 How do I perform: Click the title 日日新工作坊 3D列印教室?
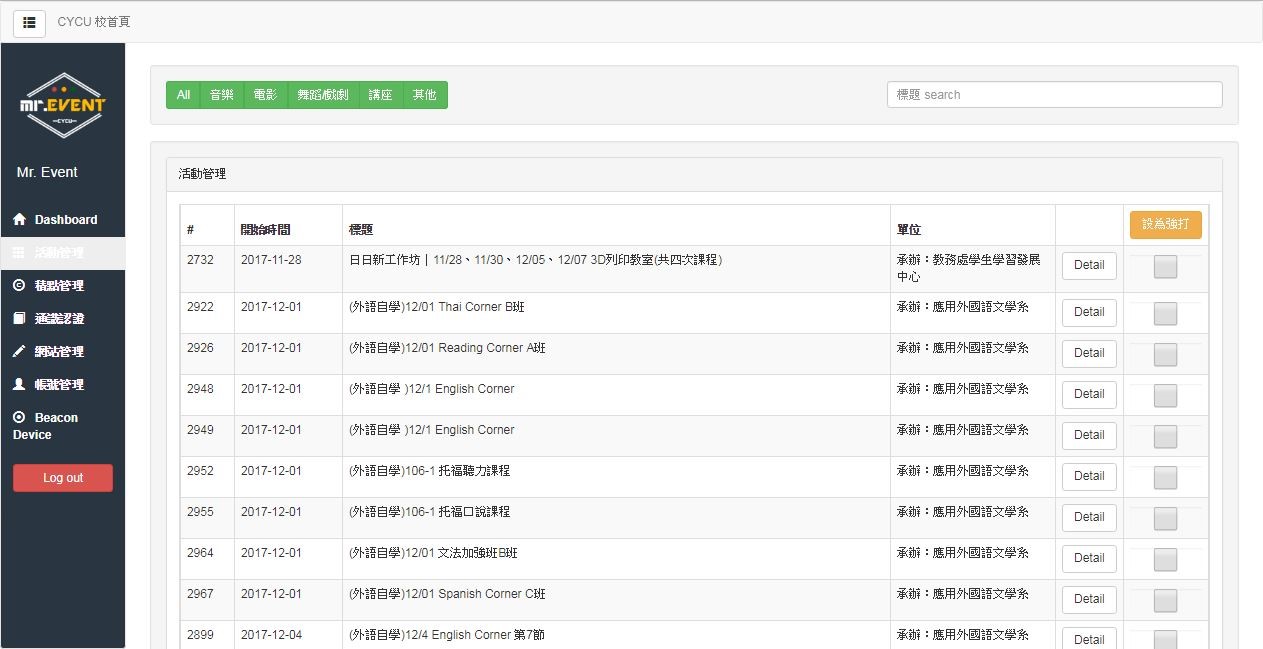tap(535, 260)
